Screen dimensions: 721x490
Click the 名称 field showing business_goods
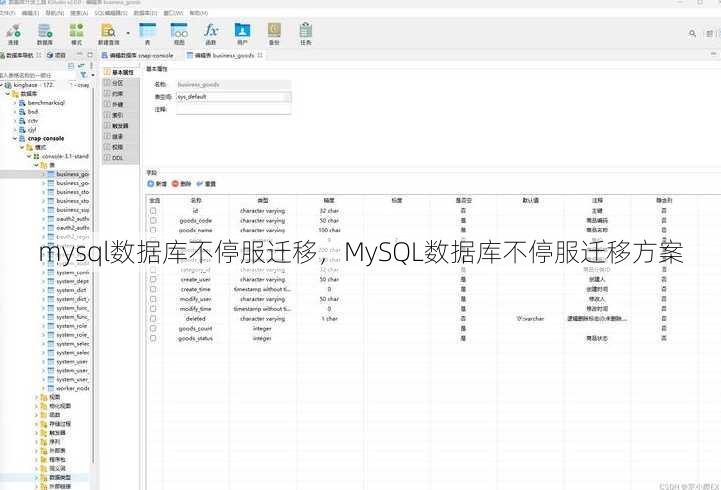coord(234,85)
